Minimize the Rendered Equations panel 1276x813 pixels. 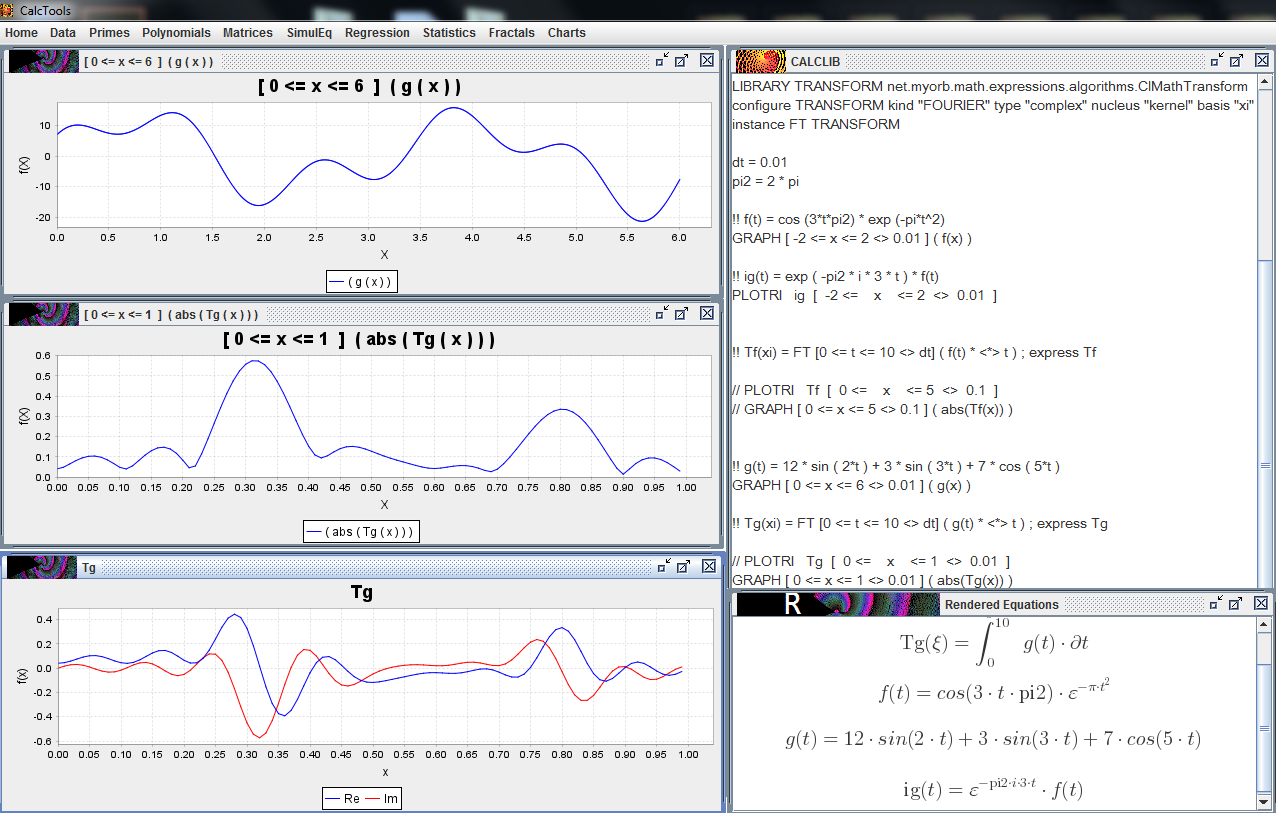pyautogui.click(x=1216, y=603)
